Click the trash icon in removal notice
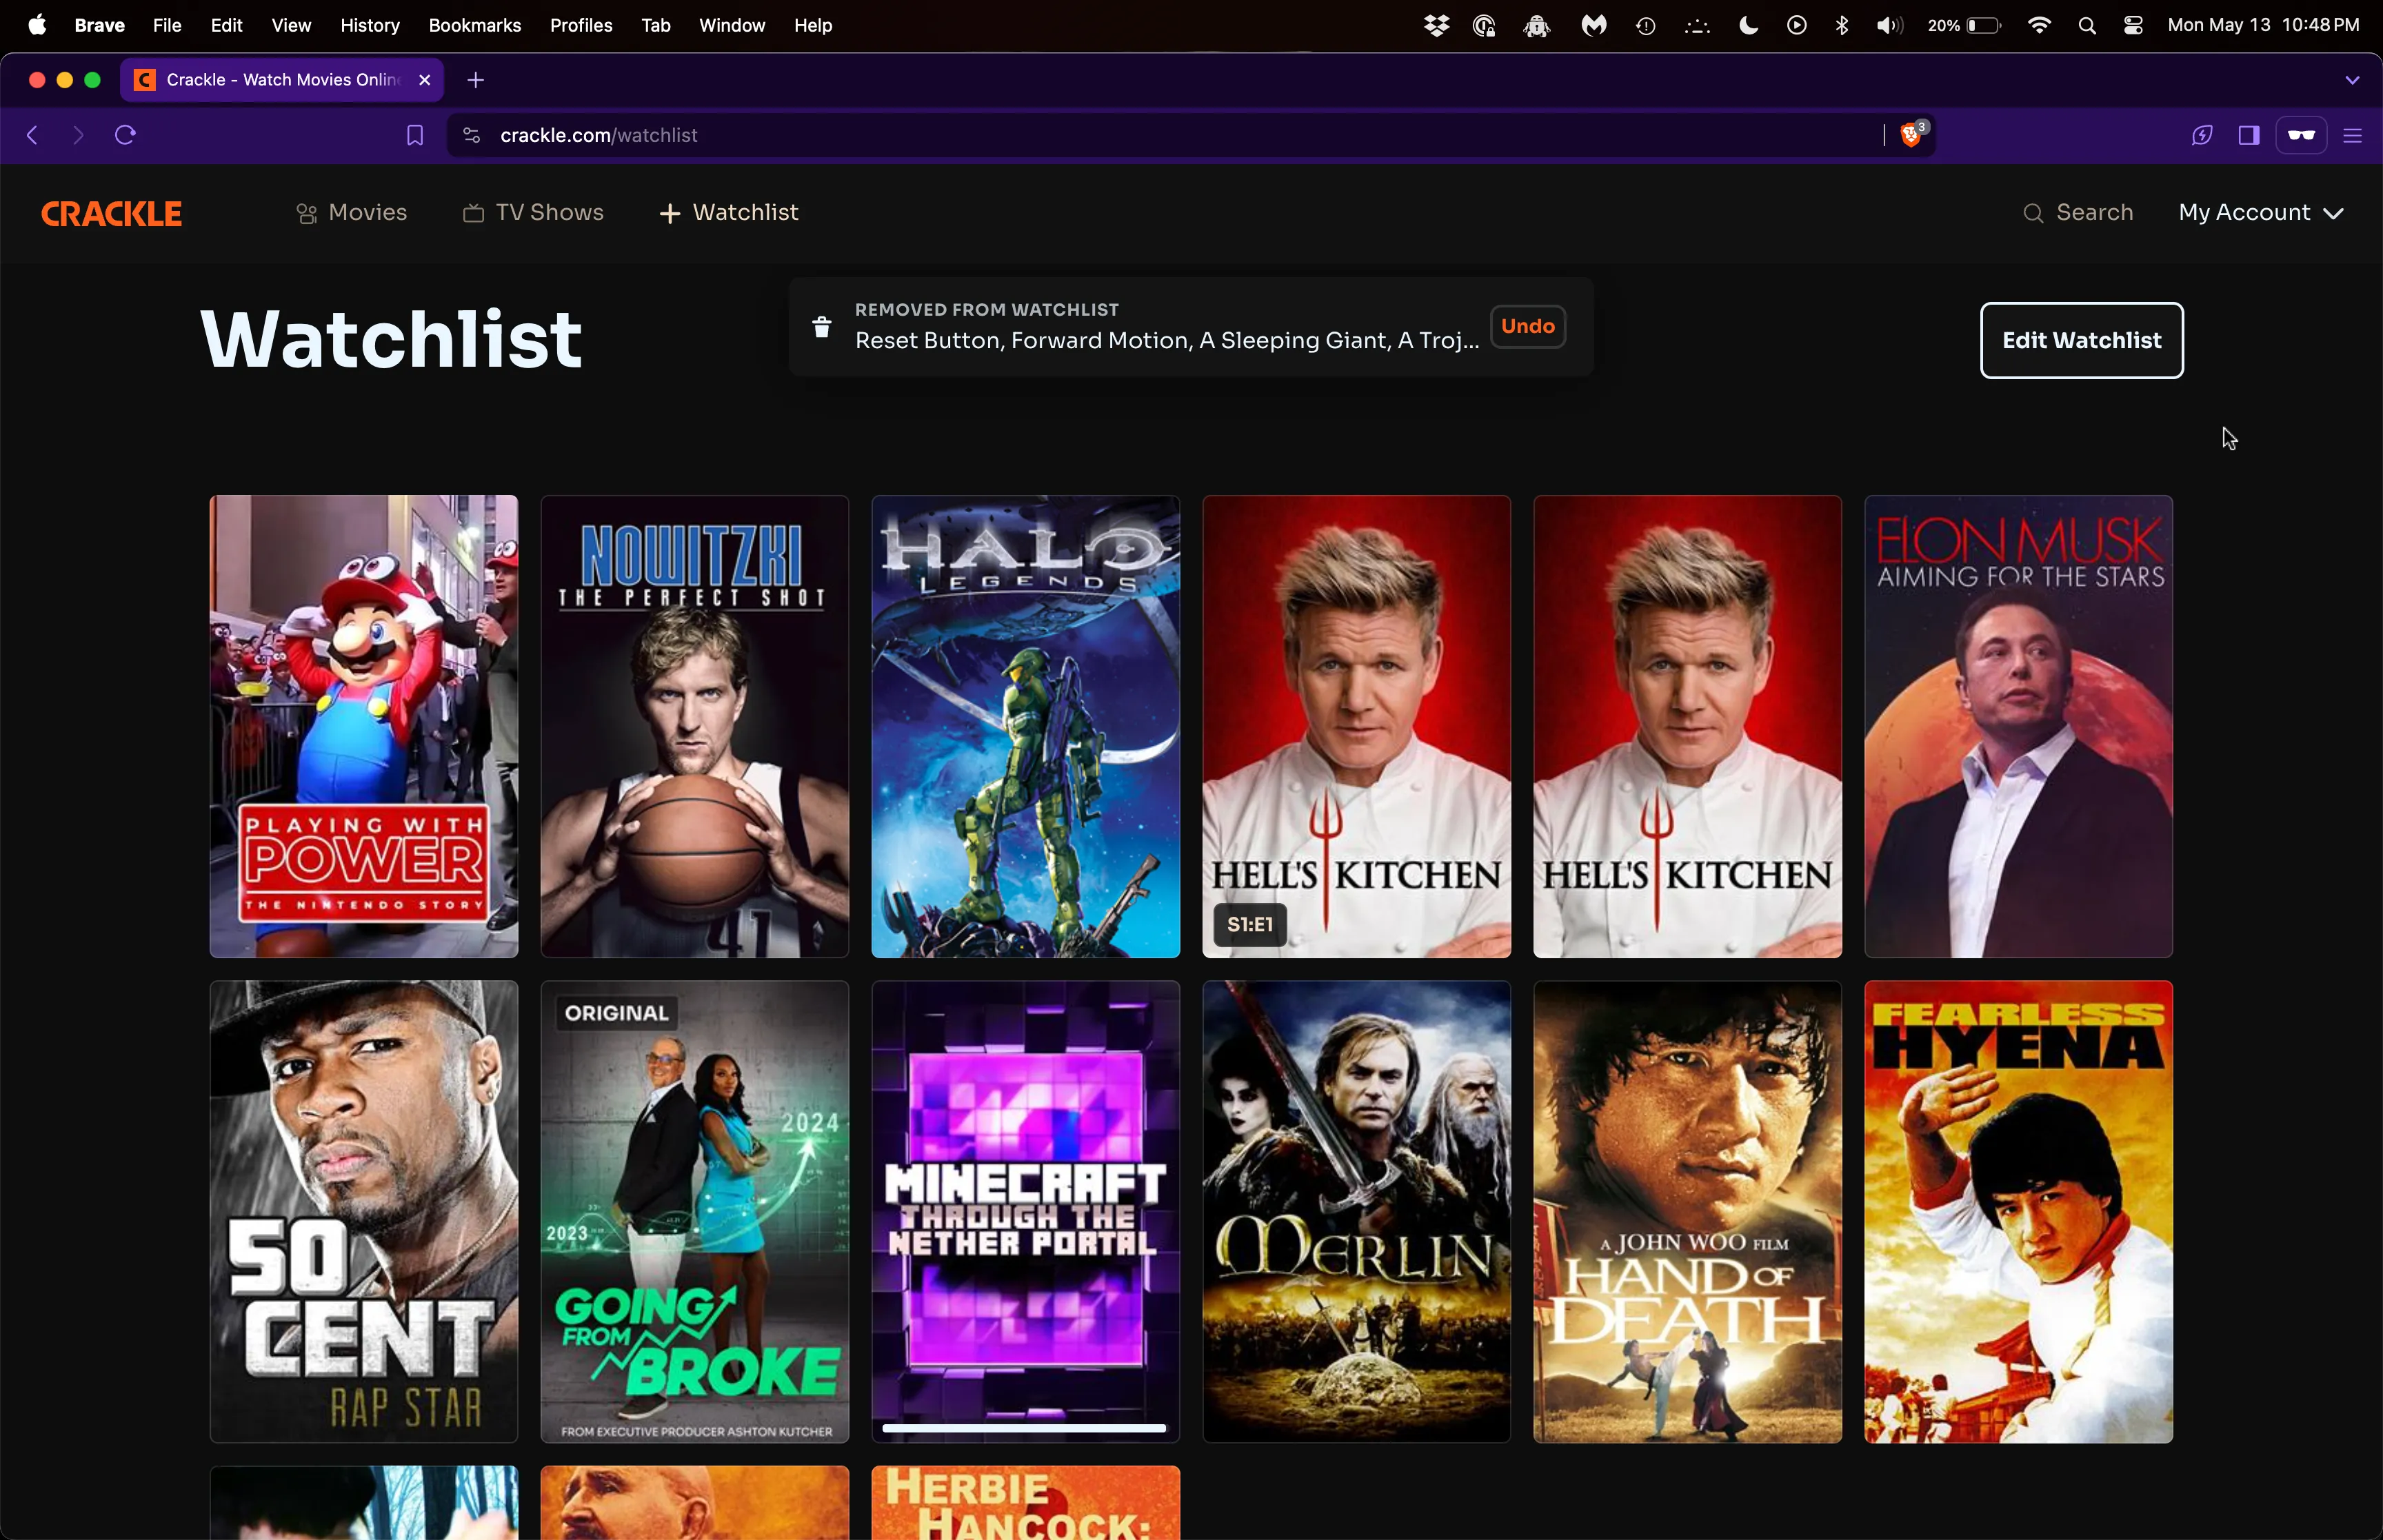Image resolution: width=2383 pixels, height=1540 pixels. coord(821,327)
